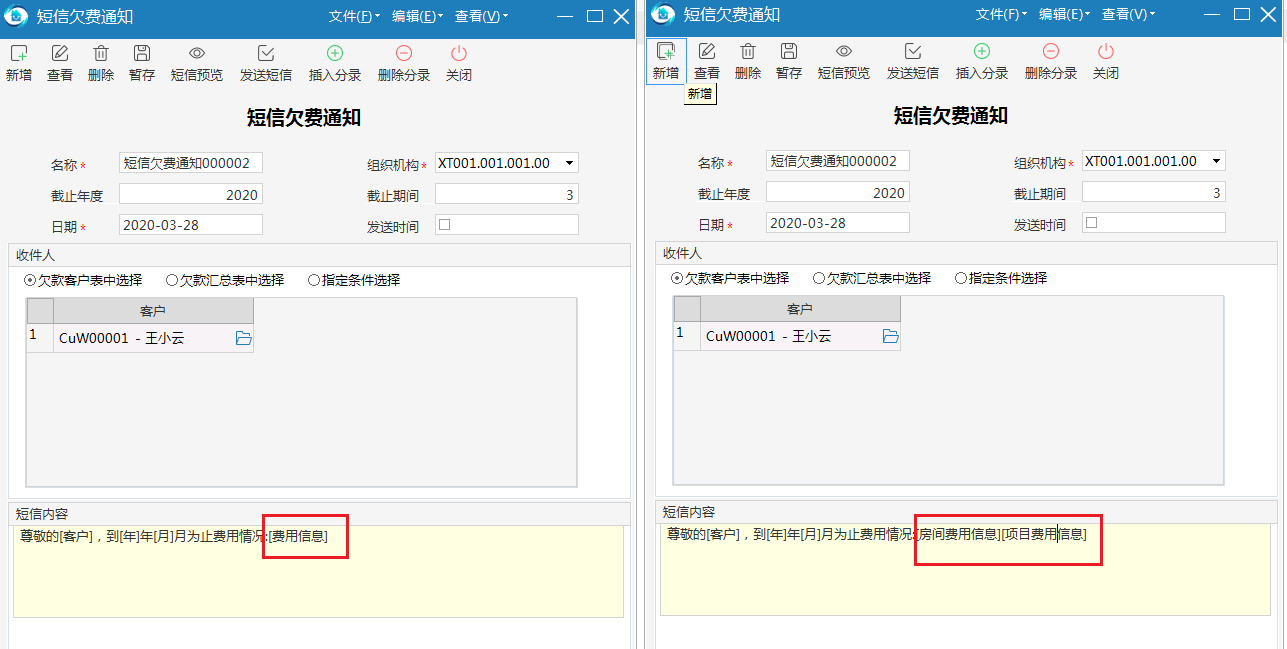Open 短信预览 eye icon in left window
1287x649 pixels.
click(x=197, y=53)
